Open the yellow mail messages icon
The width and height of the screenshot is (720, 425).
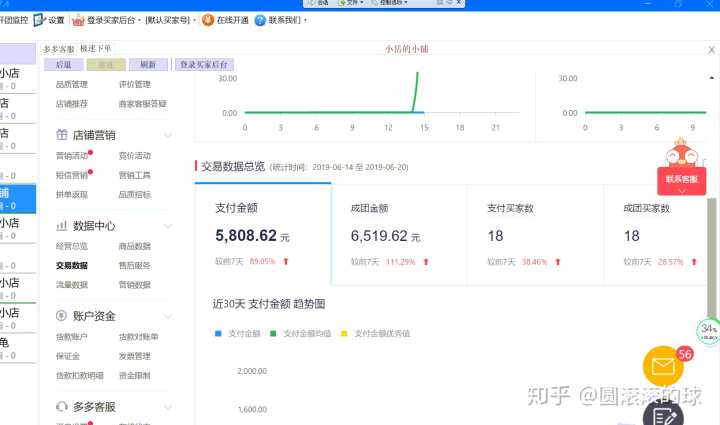click(662, 367)
